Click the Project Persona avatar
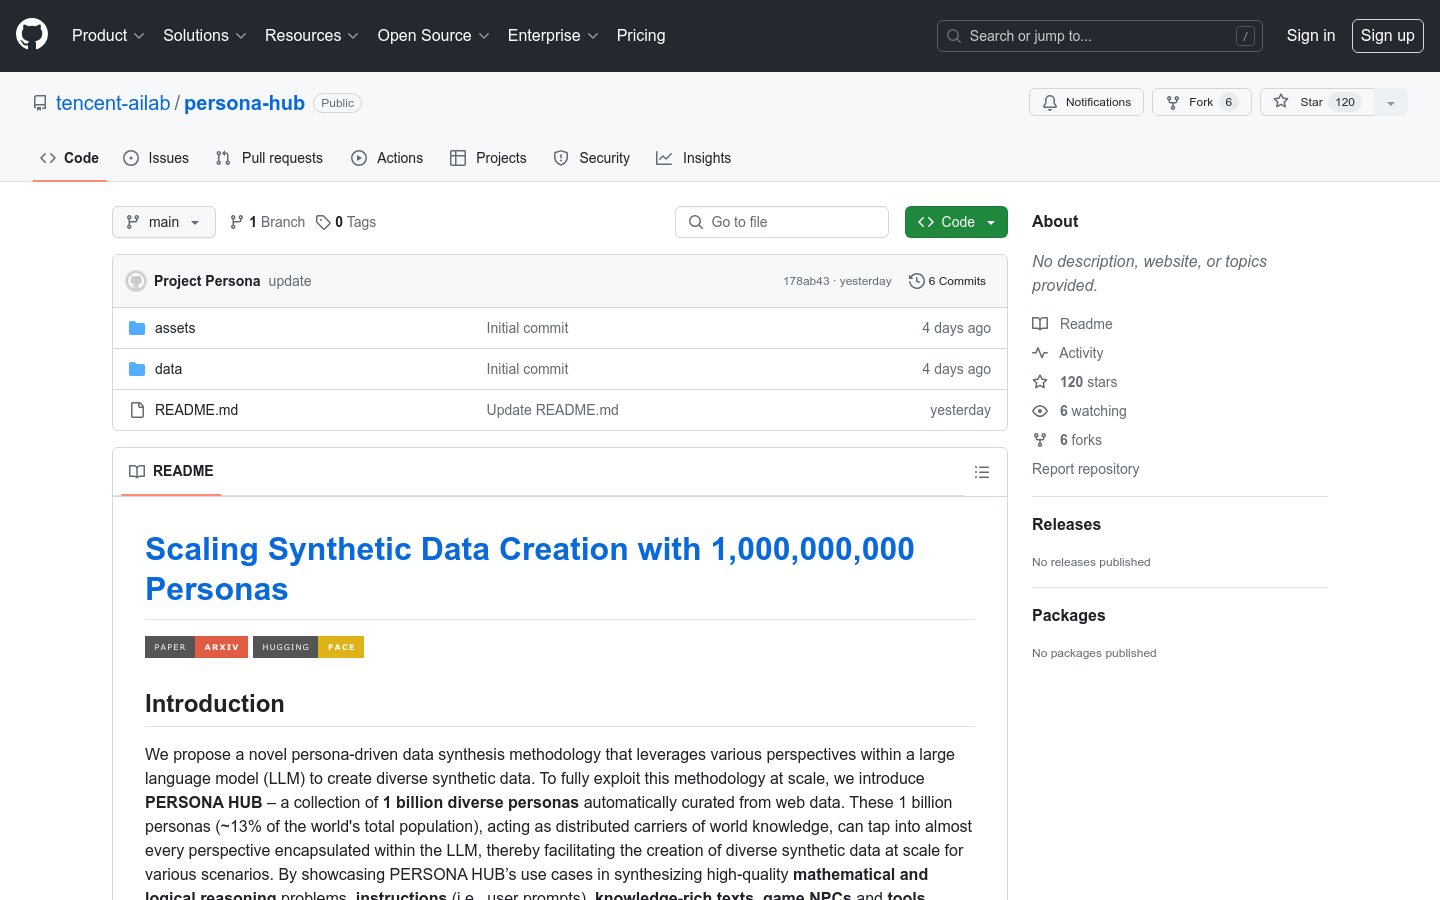This screenshot has width=1440, height=900. 136,281
